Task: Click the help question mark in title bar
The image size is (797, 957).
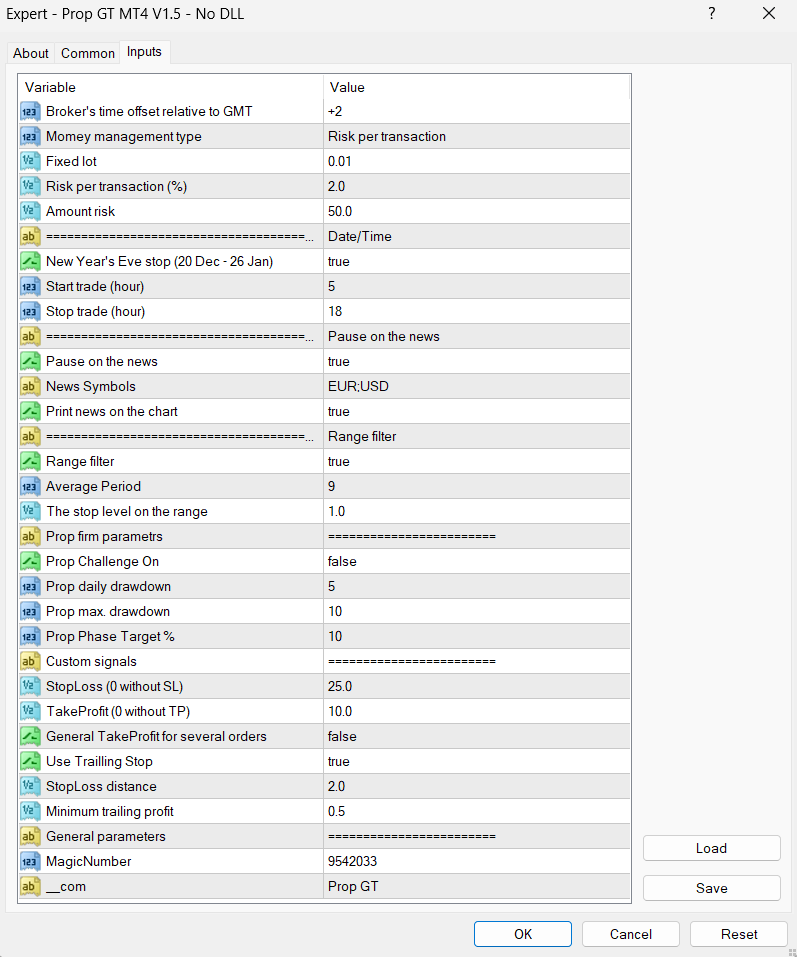Action: click(x=712, y=13)
